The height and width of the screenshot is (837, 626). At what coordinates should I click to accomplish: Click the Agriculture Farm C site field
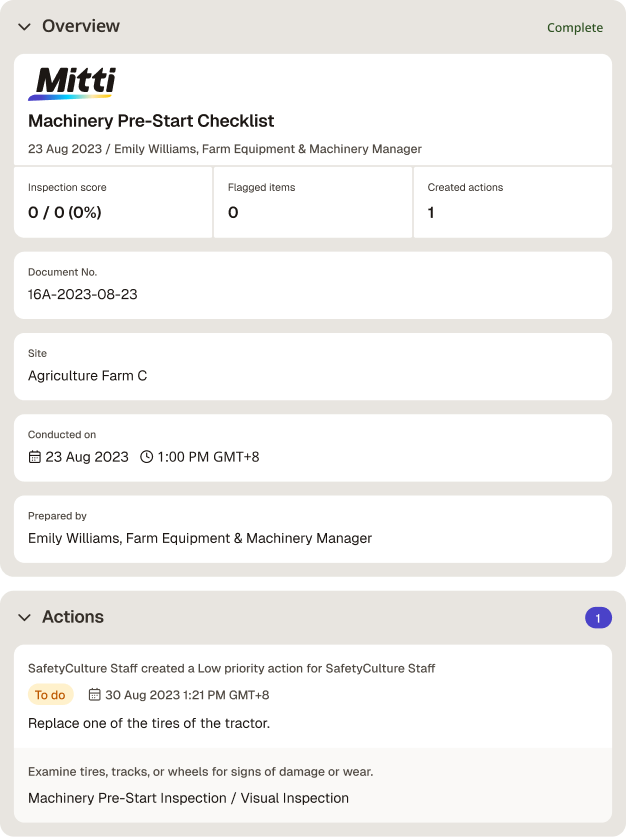(x=313, y=367)
